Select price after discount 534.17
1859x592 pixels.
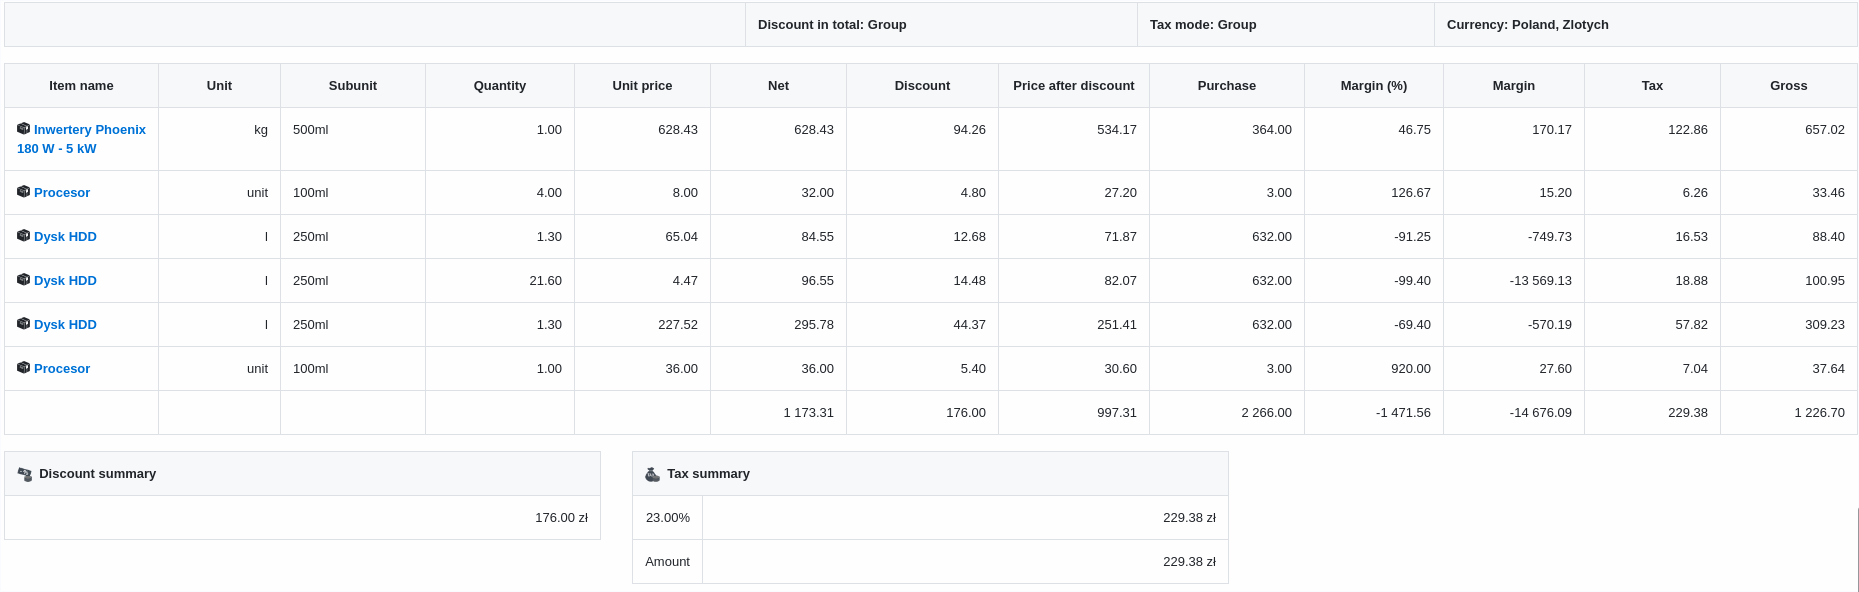click(x=1117, y=130)
